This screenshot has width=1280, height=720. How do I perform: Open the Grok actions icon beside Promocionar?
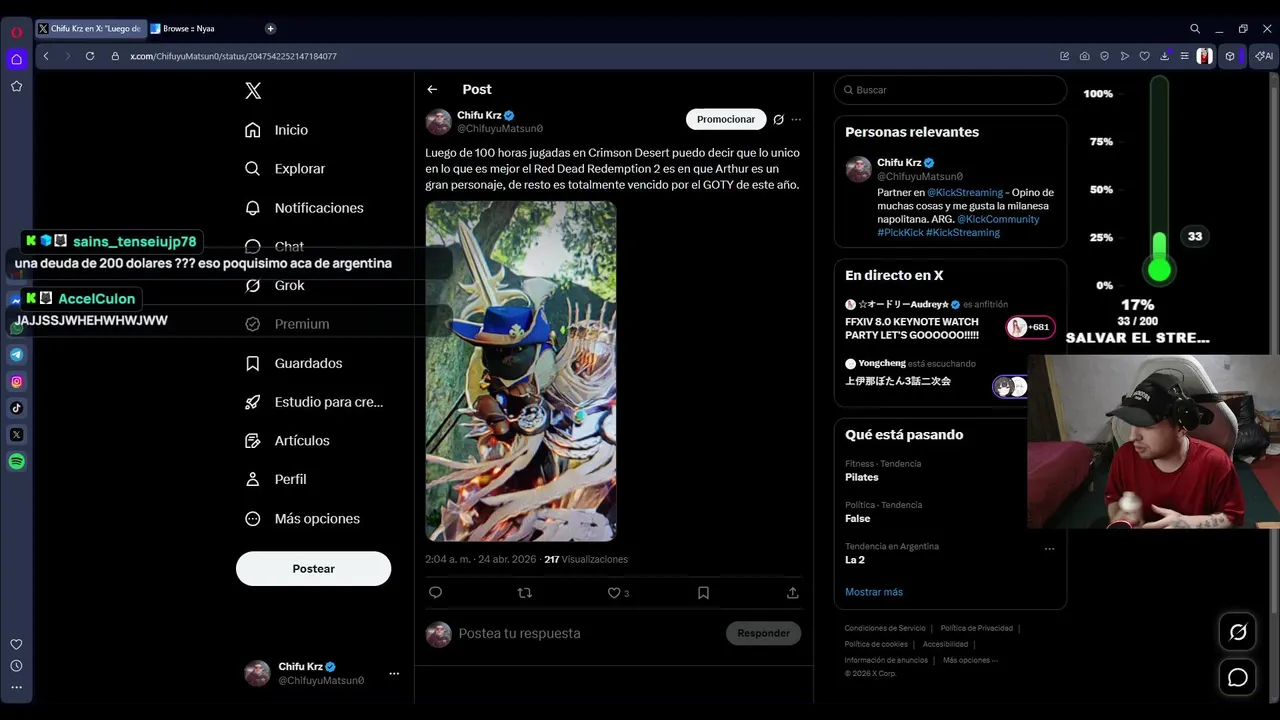click(x=778, y=119)
